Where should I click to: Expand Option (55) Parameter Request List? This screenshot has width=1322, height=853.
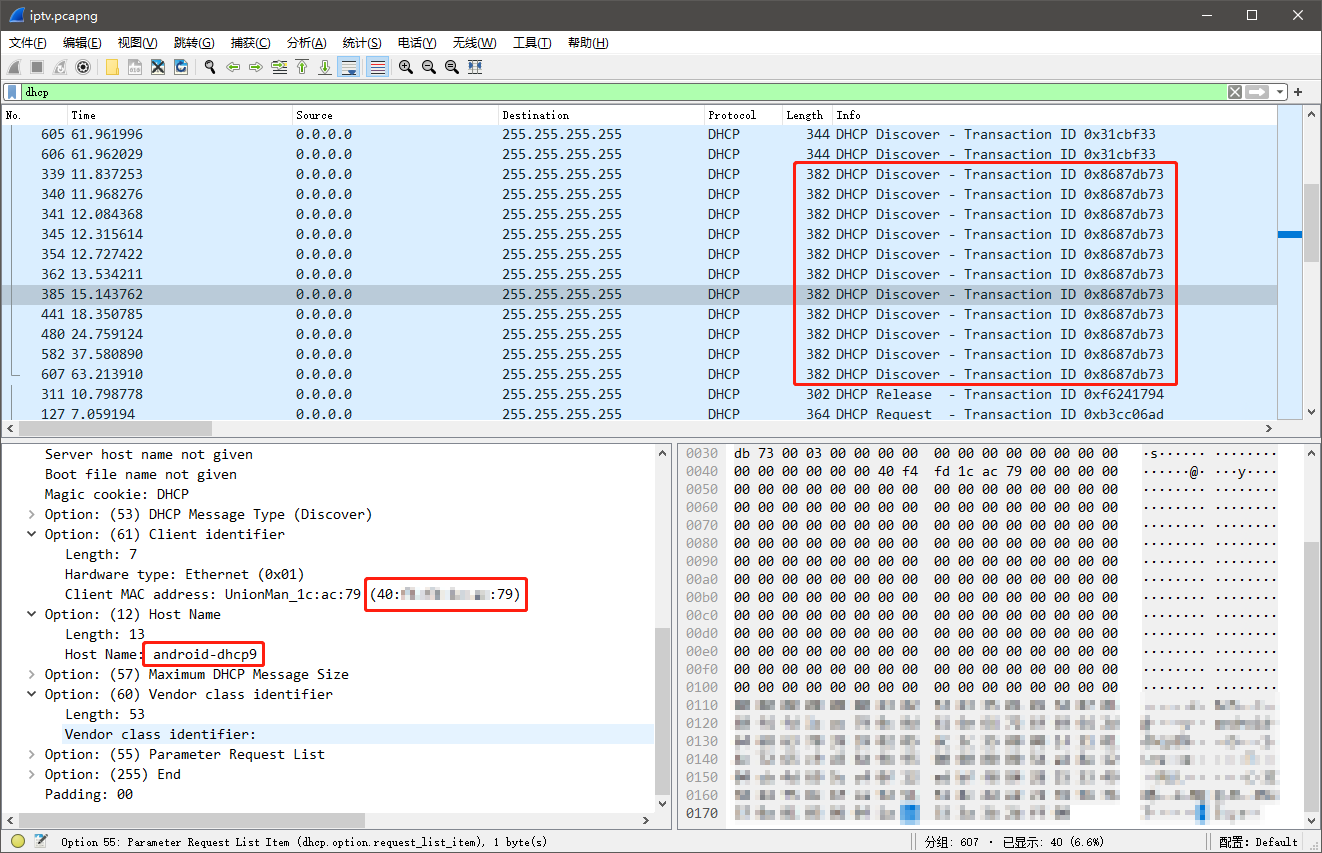point(32,754)
